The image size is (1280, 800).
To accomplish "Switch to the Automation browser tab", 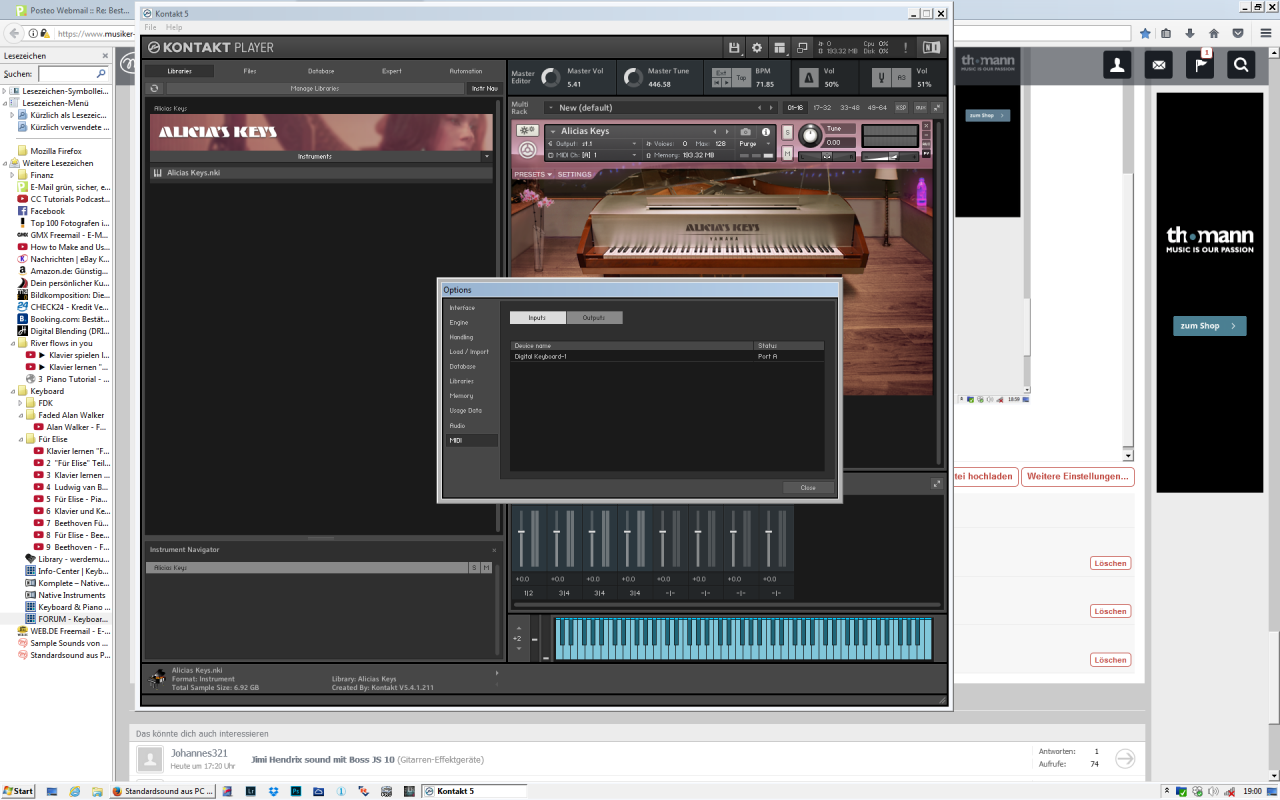I will [x=466, y=71].
